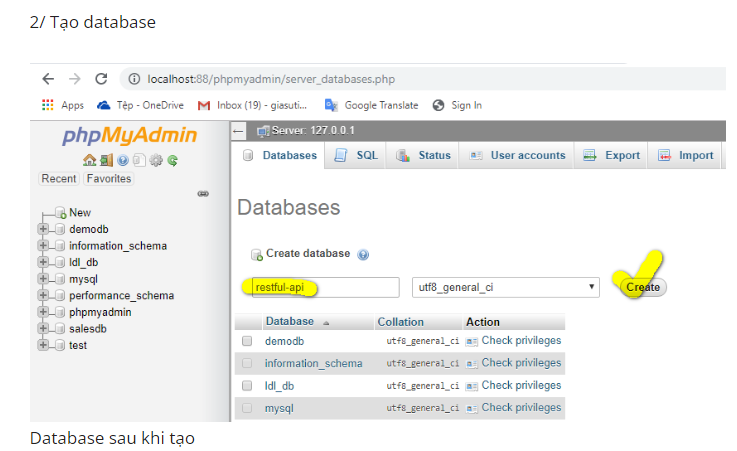The image size is (737, 451).
Task: Switch to the Export tab
Action: [x=611, y=156]
